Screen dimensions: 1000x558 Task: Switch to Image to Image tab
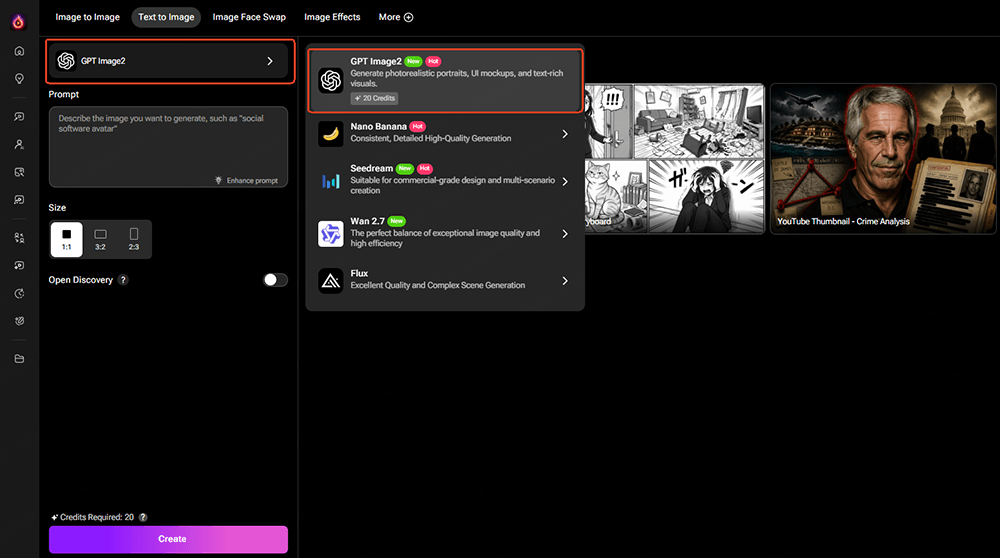click(x=87, y=17)
